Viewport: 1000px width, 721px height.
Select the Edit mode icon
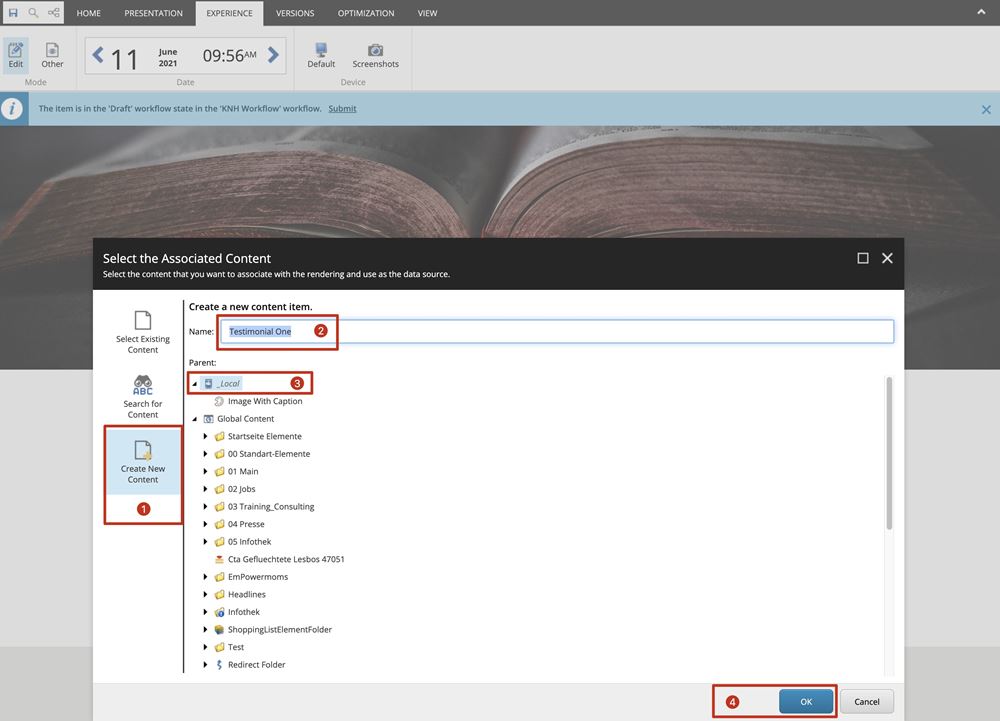point(16,55)
